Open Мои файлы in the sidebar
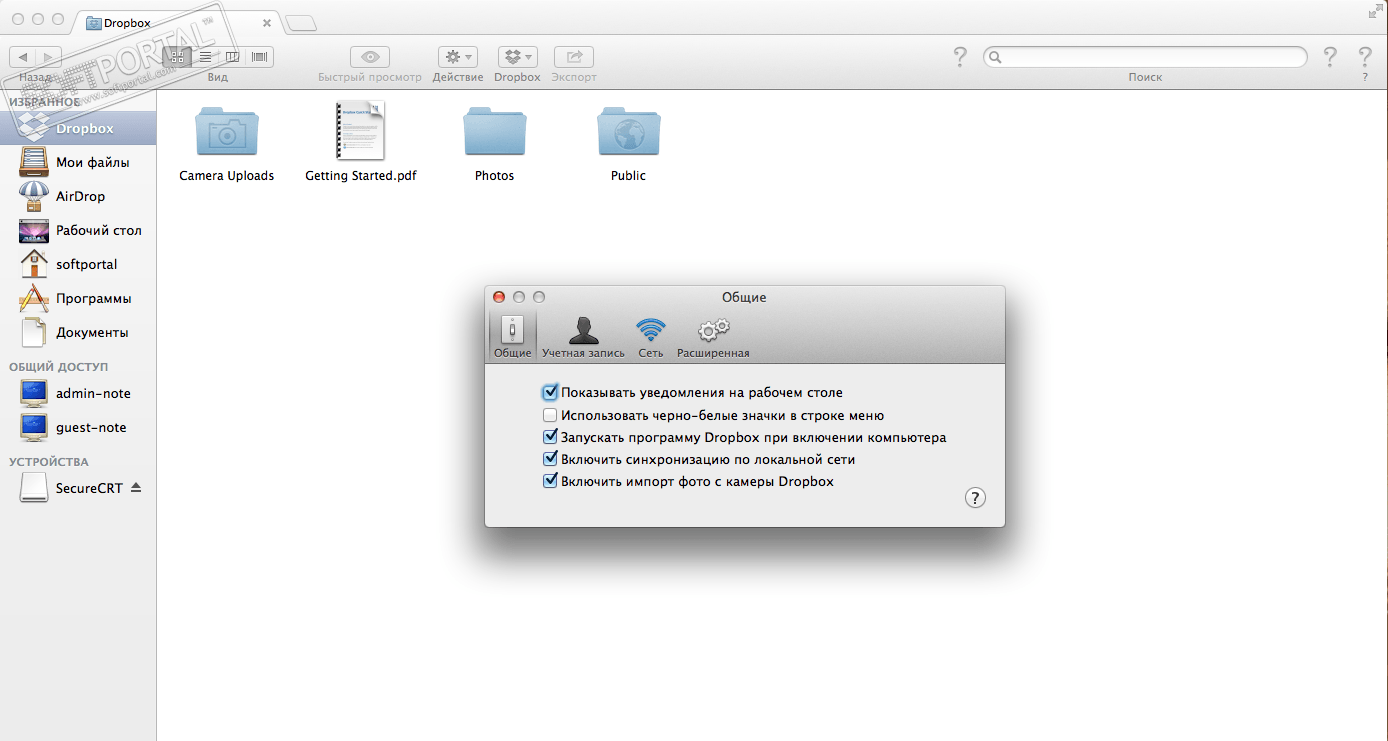 (78, 162)
